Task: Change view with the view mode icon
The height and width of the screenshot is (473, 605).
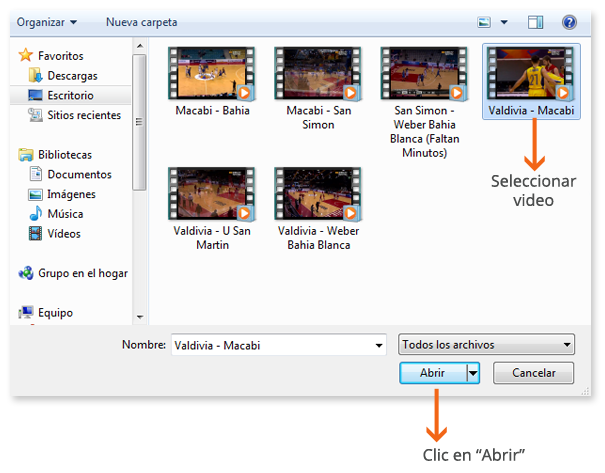Action: pos(484,22)
